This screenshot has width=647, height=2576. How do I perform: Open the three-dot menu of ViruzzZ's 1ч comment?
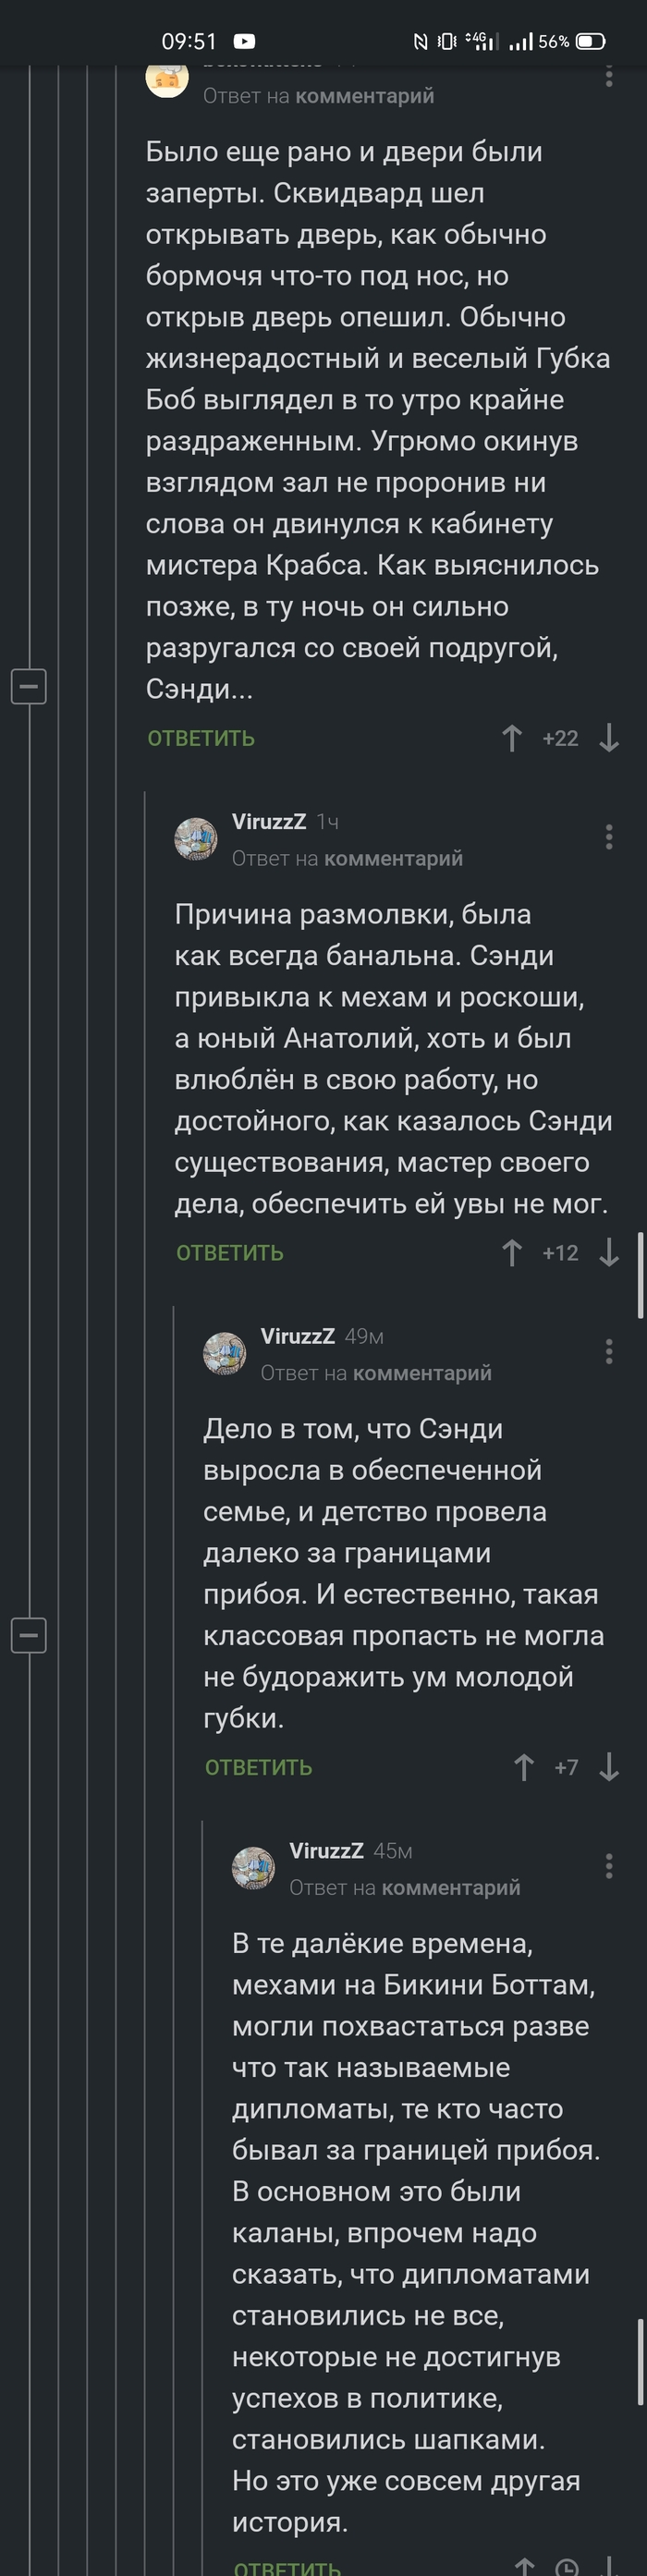pyautogui.click(x=609, y=837)
